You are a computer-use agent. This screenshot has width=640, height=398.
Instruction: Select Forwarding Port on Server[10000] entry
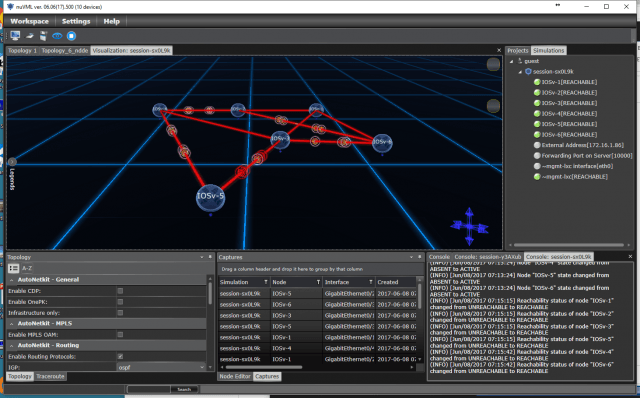(587, 156)
